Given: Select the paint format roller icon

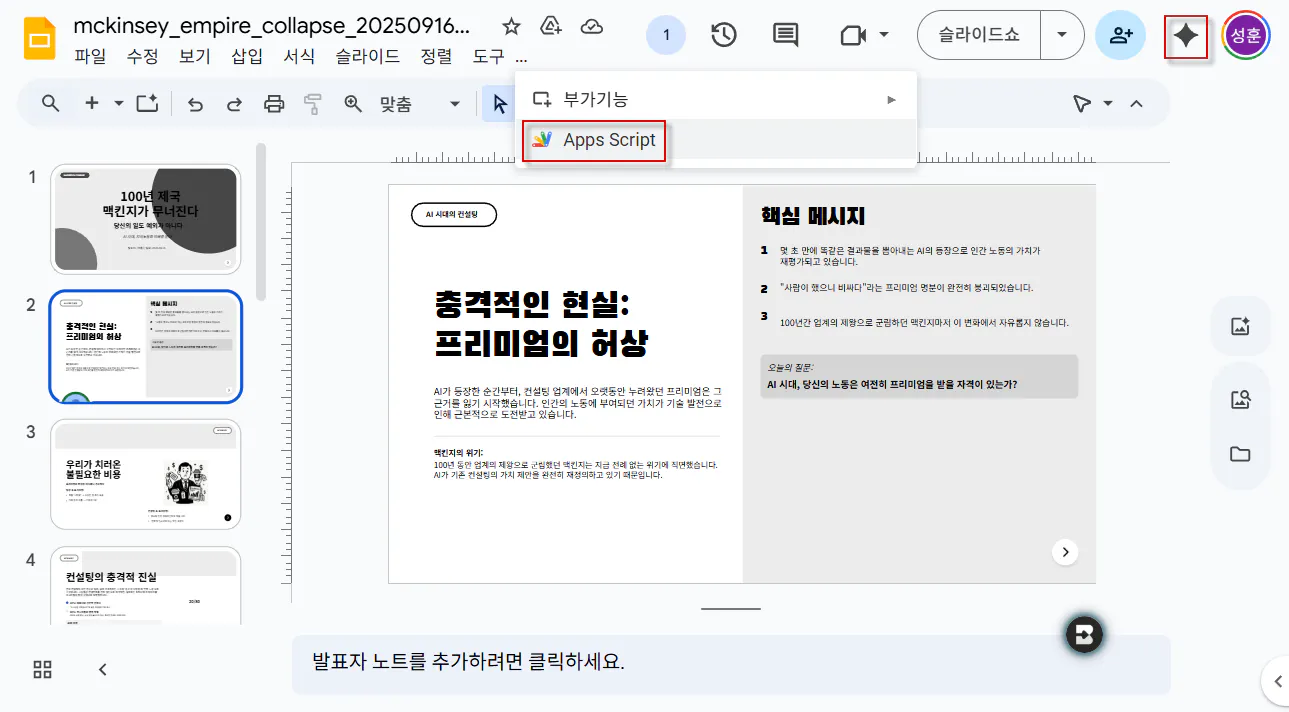Looking at the screenshot, I should coord(313,103).
